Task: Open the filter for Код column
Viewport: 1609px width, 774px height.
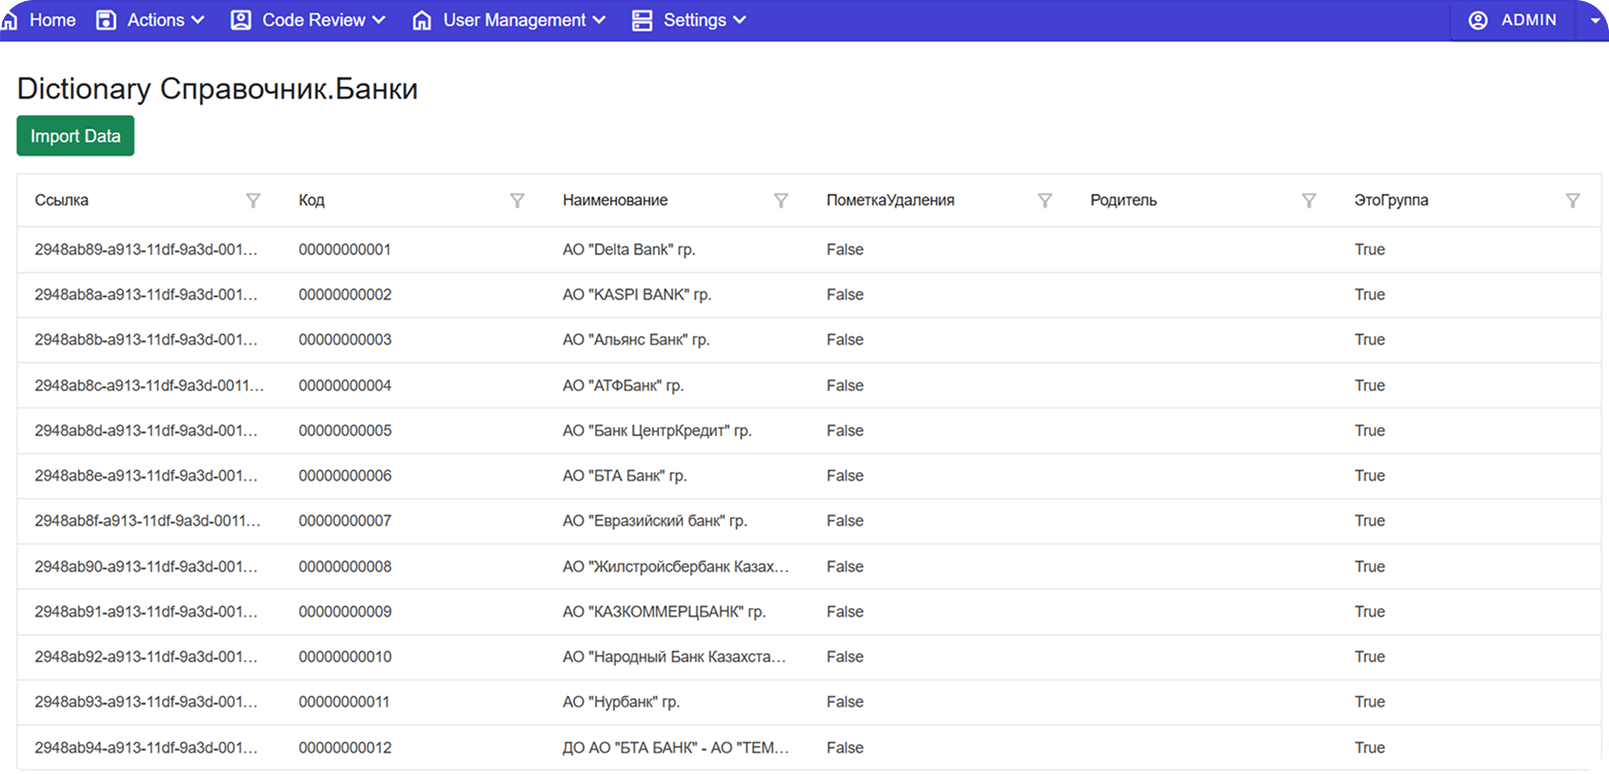Action: point(517,201)
